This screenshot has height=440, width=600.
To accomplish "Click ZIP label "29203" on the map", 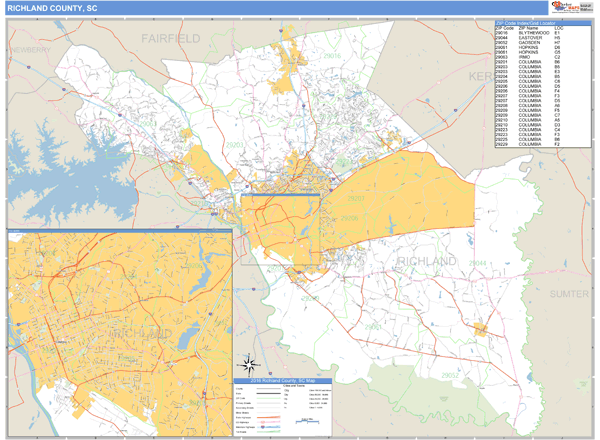I will pyautogui.click(x=234, y=145).
